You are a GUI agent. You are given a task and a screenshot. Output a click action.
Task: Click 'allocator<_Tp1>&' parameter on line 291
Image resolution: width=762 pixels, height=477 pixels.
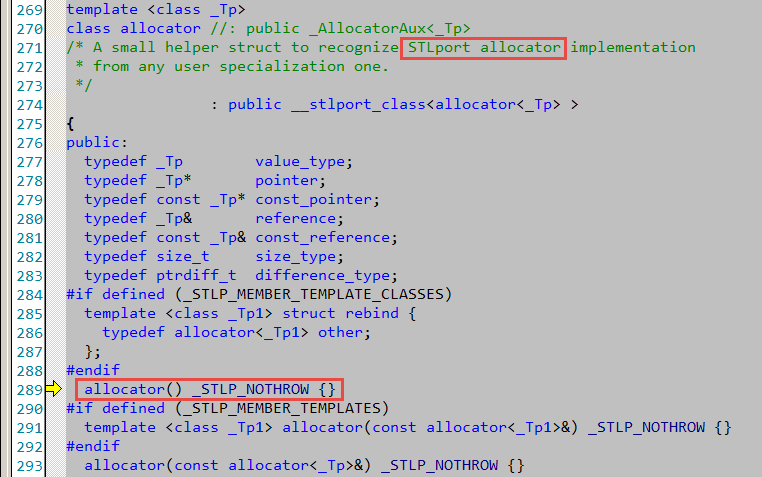click(x=498, y=427)
